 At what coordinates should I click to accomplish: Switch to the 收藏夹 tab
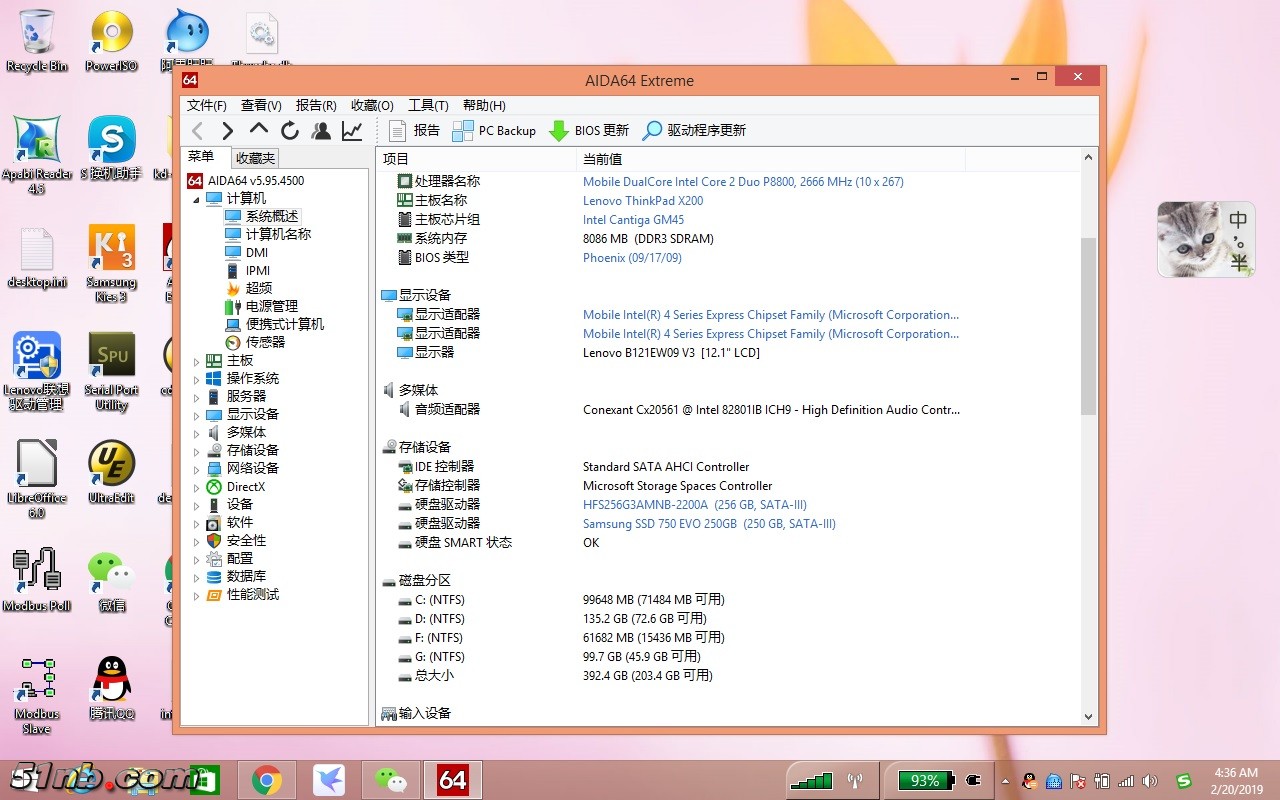pyautogui.click(x=255, y=158)
